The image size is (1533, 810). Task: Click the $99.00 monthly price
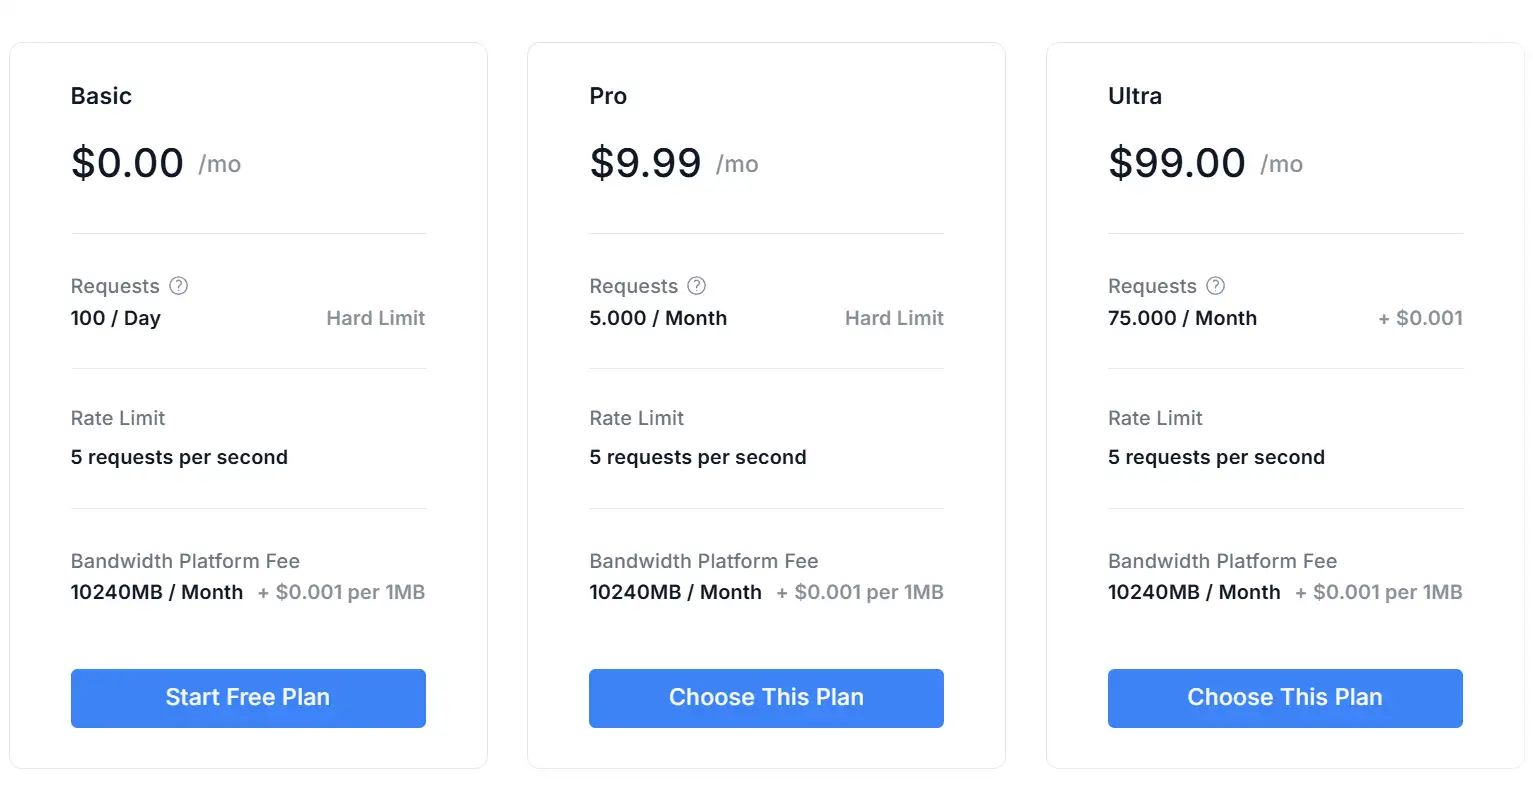coord(1177,163)
